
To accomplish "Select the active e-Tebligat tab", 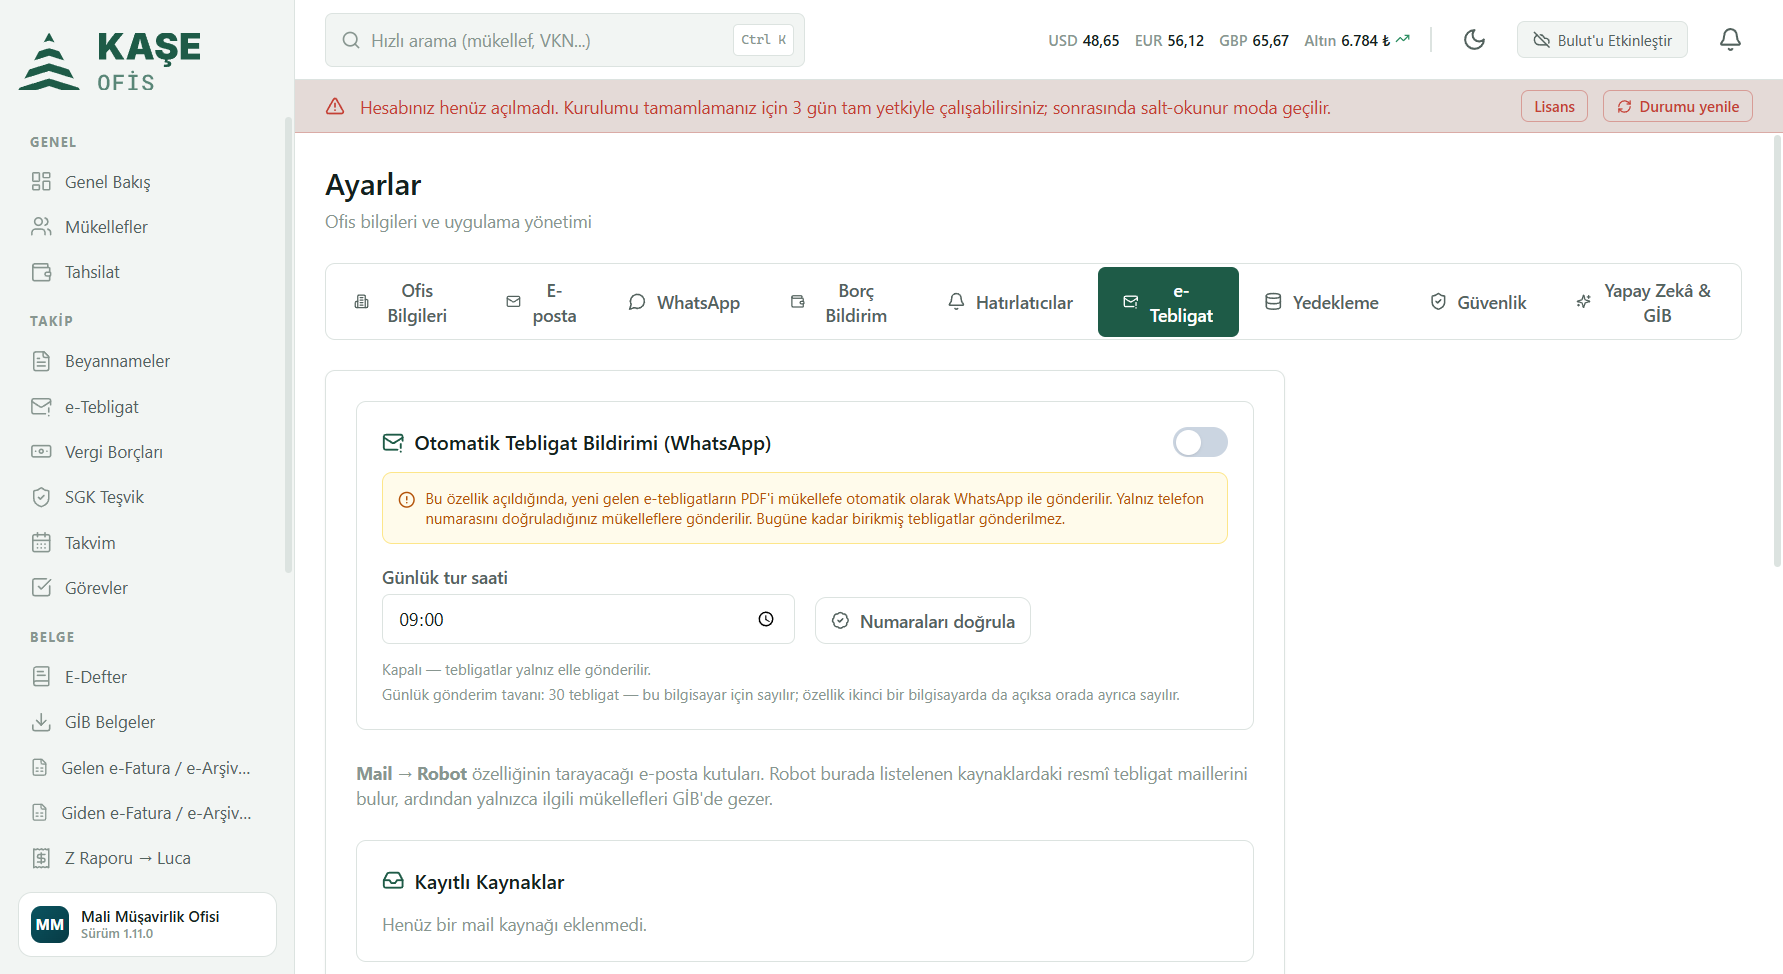I will click(1168, 302).
